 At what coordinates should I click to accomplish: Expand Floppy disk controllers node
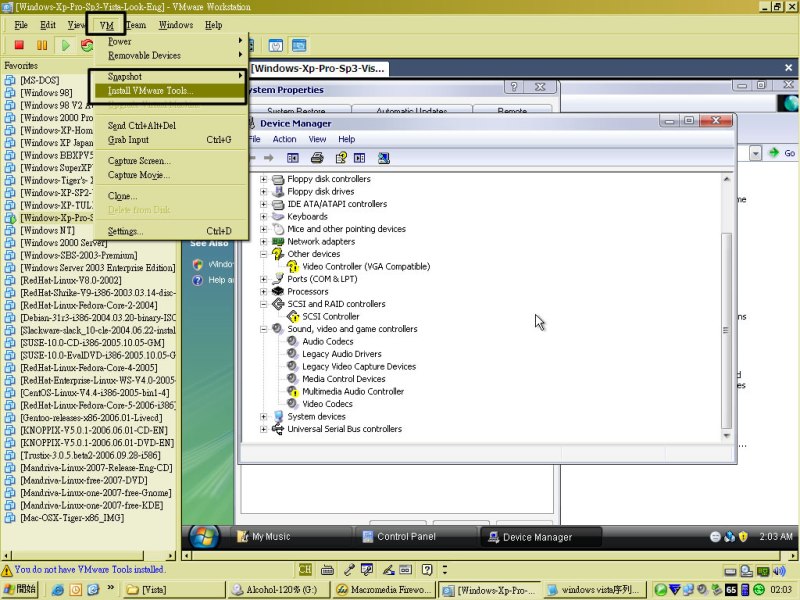point(263,179)
